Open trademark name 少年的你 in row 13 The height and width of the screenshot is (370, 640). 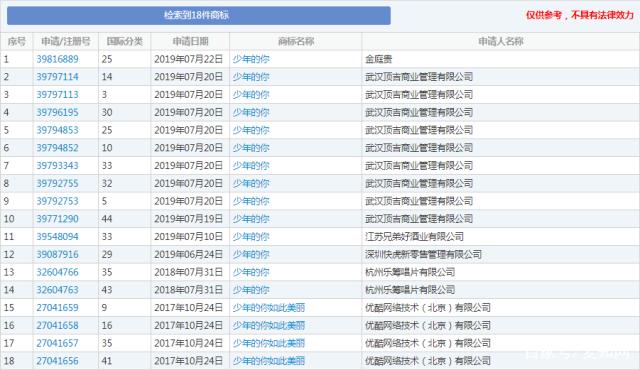coord(251,272)
